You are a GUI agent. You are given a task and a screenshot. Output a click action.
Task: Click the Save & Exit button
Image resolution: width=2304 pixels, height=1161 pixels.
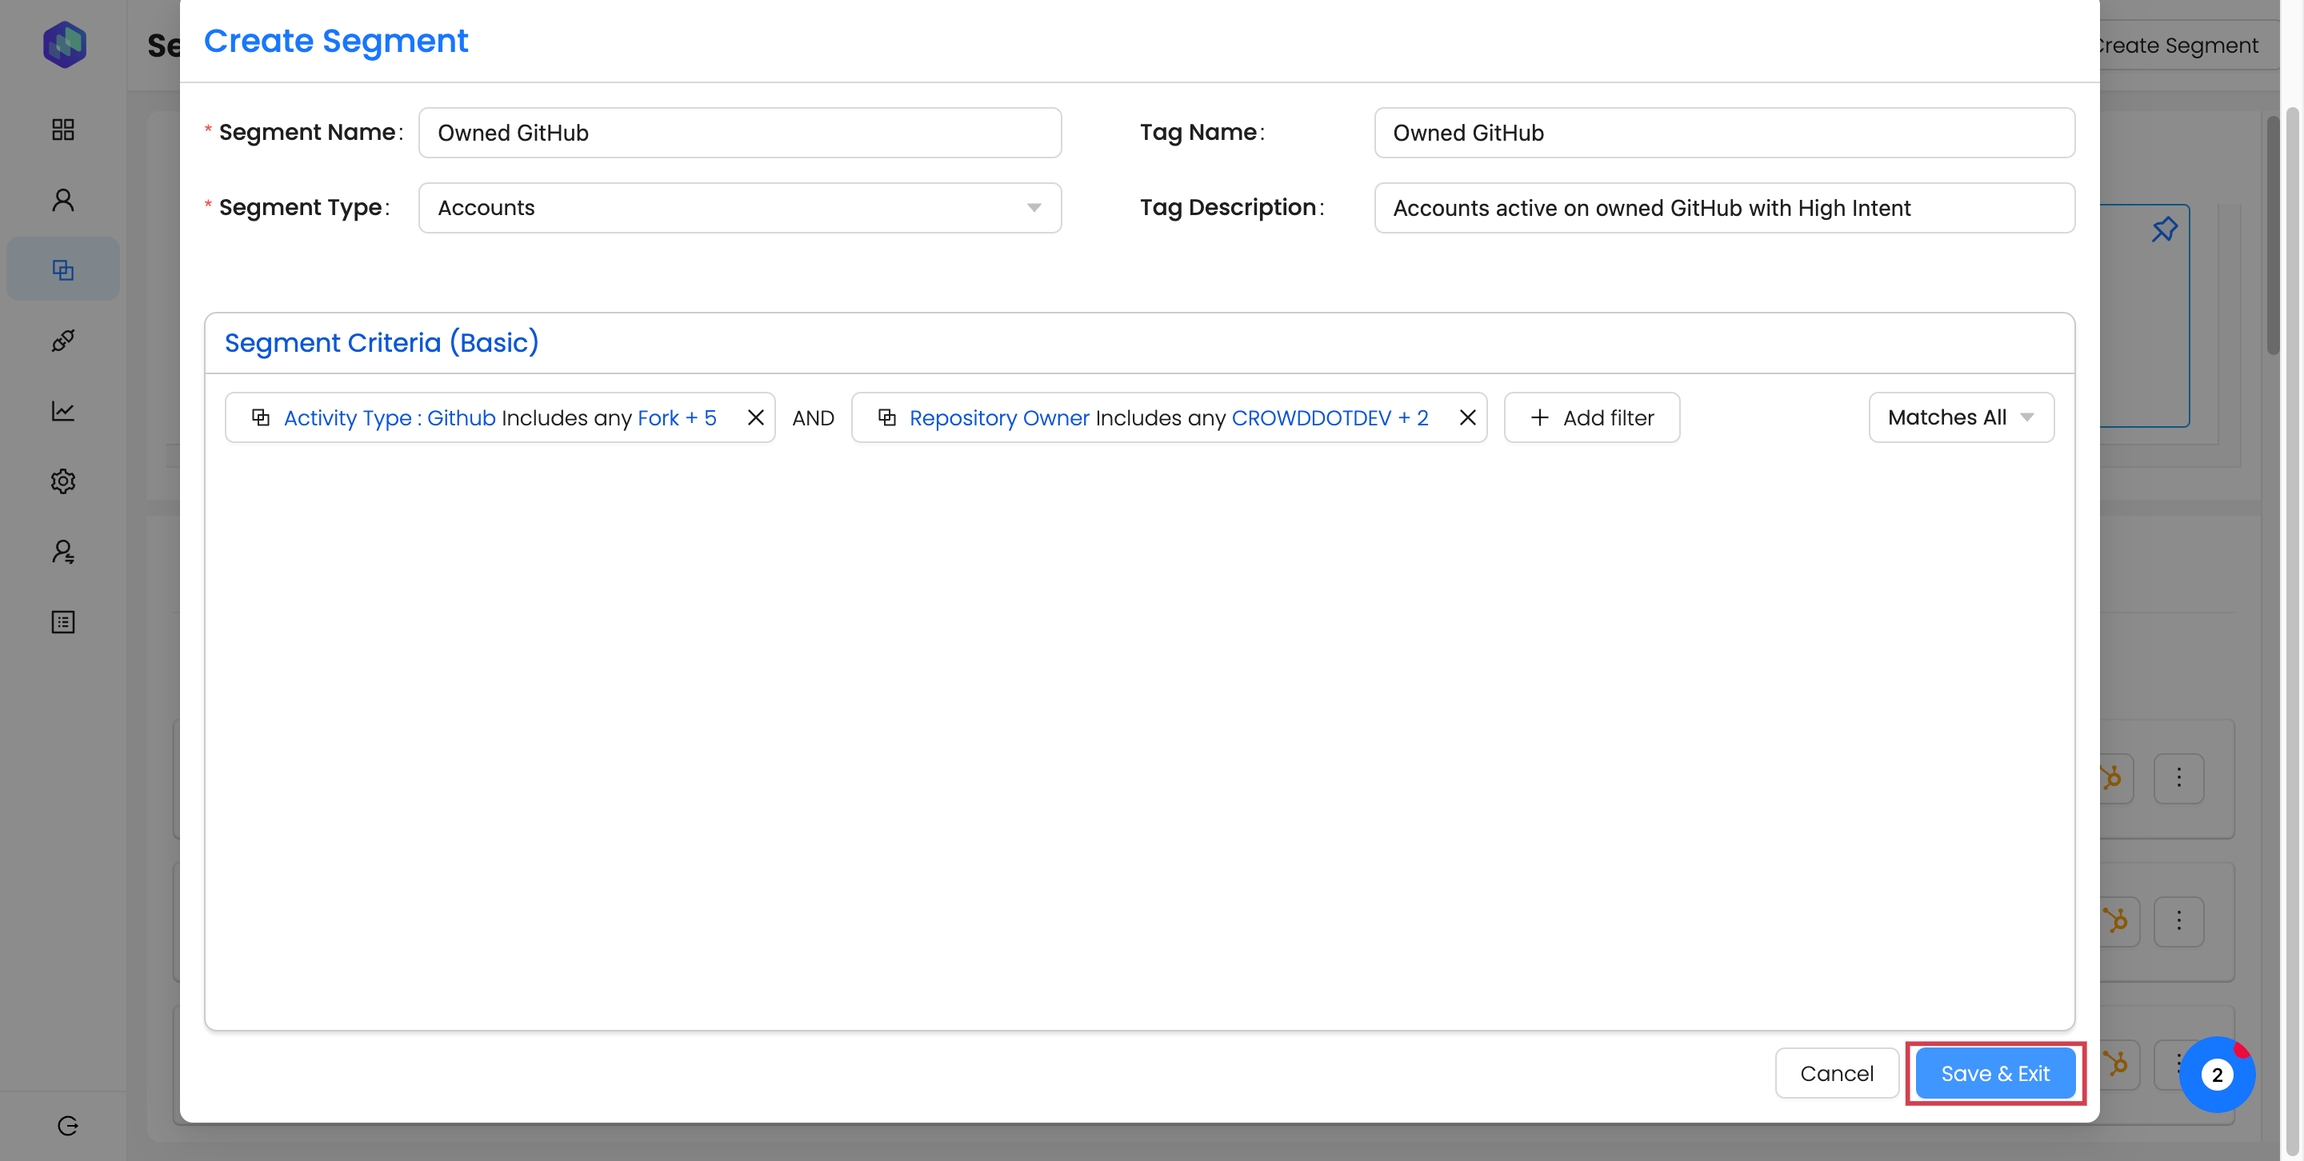click(x=1994, y=1073)
